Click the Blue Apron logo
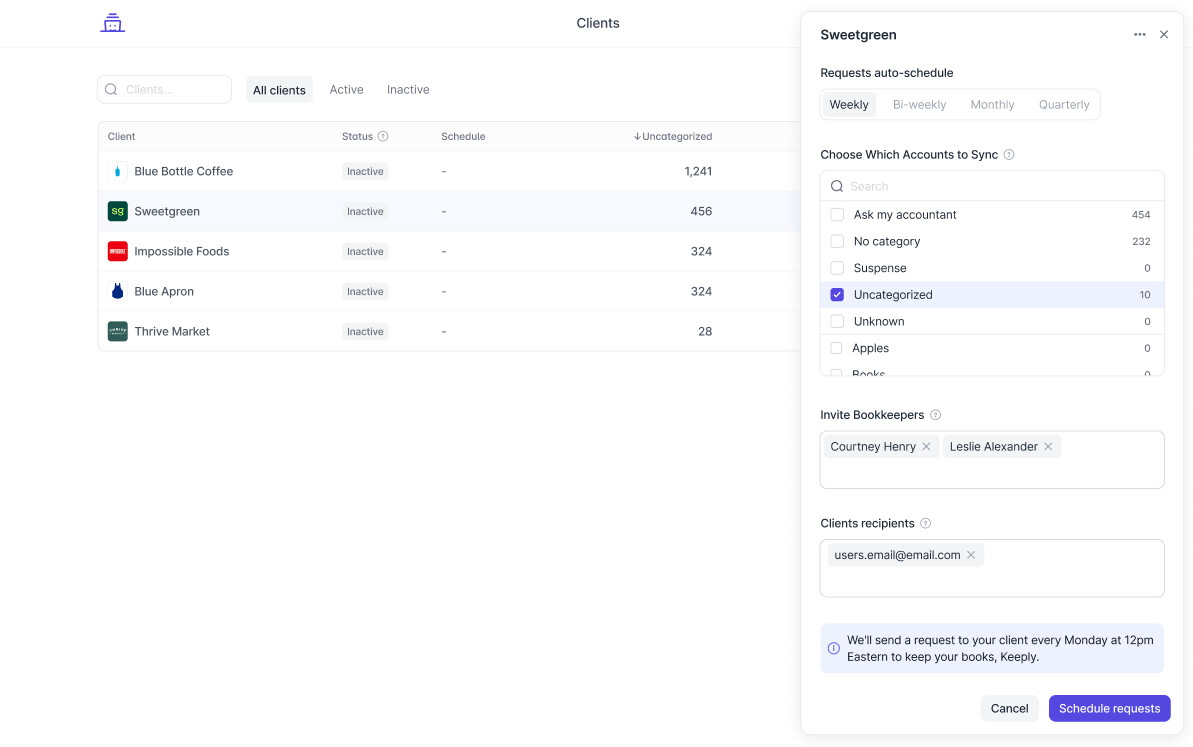Viewport: 1193px width, 747px height. tap(117, 291)
